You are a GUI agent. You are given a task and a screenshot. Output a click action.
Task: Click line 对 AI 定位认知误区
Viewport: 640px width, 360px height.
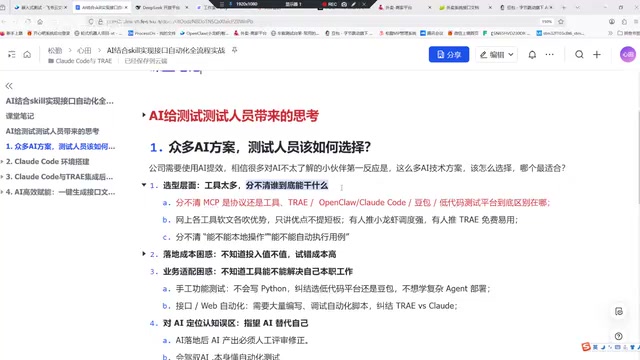pyautogui.click(x=236, y=323)
